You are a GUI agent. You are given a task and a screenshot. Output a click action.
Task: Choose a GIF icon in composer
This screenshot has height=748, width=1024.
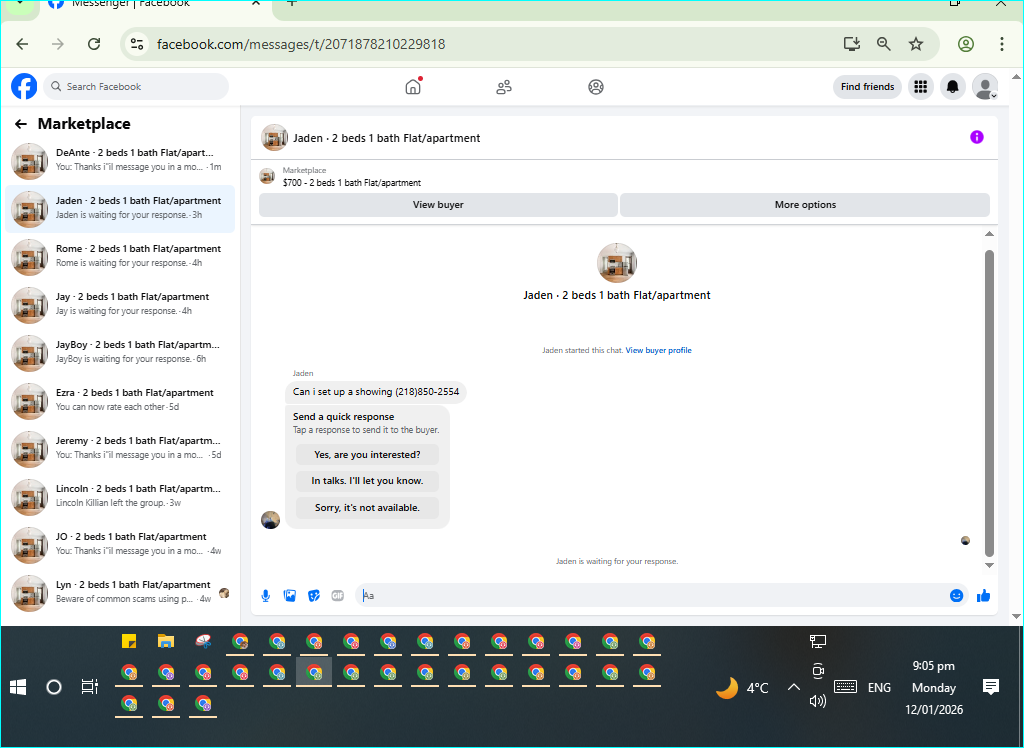pyautogui.click(x=338, y=596)
